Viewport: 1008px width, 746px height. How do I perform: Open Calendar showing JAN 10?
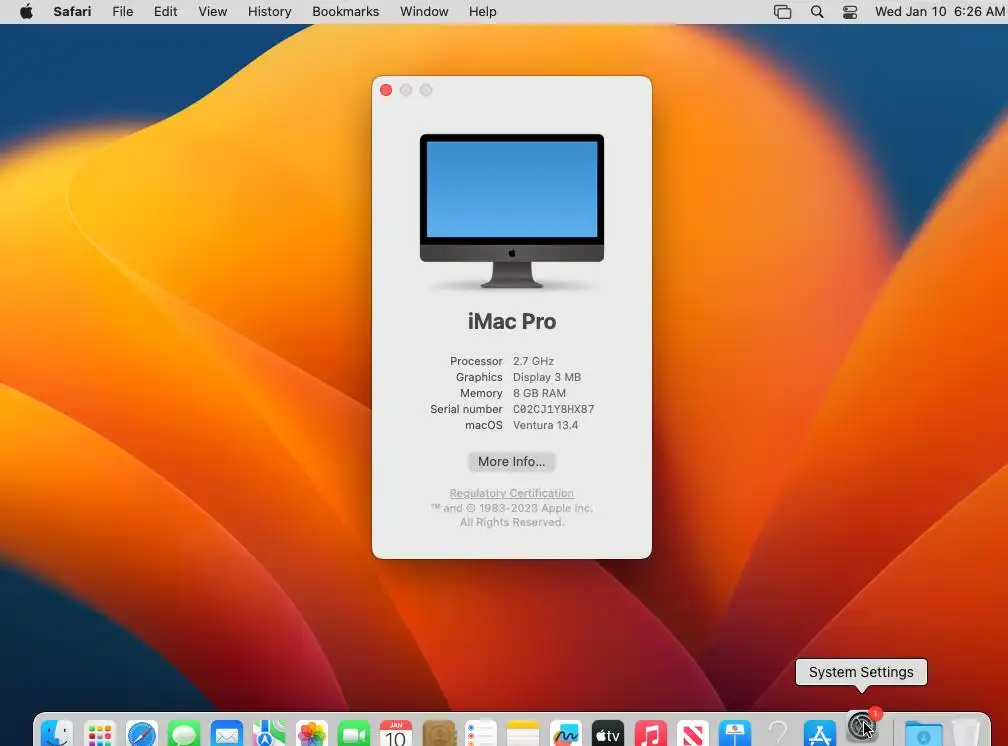396,734
